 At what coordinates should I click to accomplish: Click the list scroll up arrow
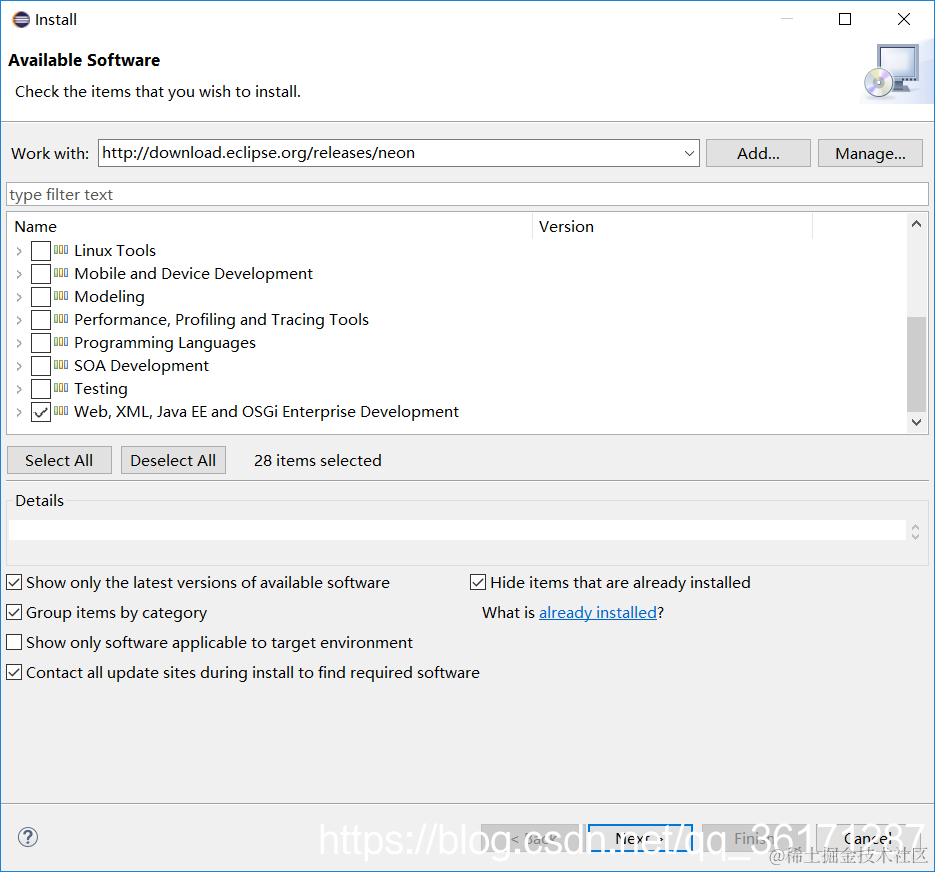[917, 224]
